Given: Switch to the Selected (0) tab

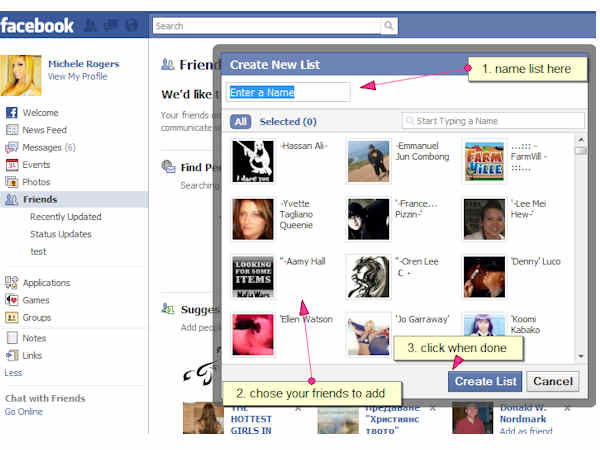Looking at the screenshot, I should point(288,122).
